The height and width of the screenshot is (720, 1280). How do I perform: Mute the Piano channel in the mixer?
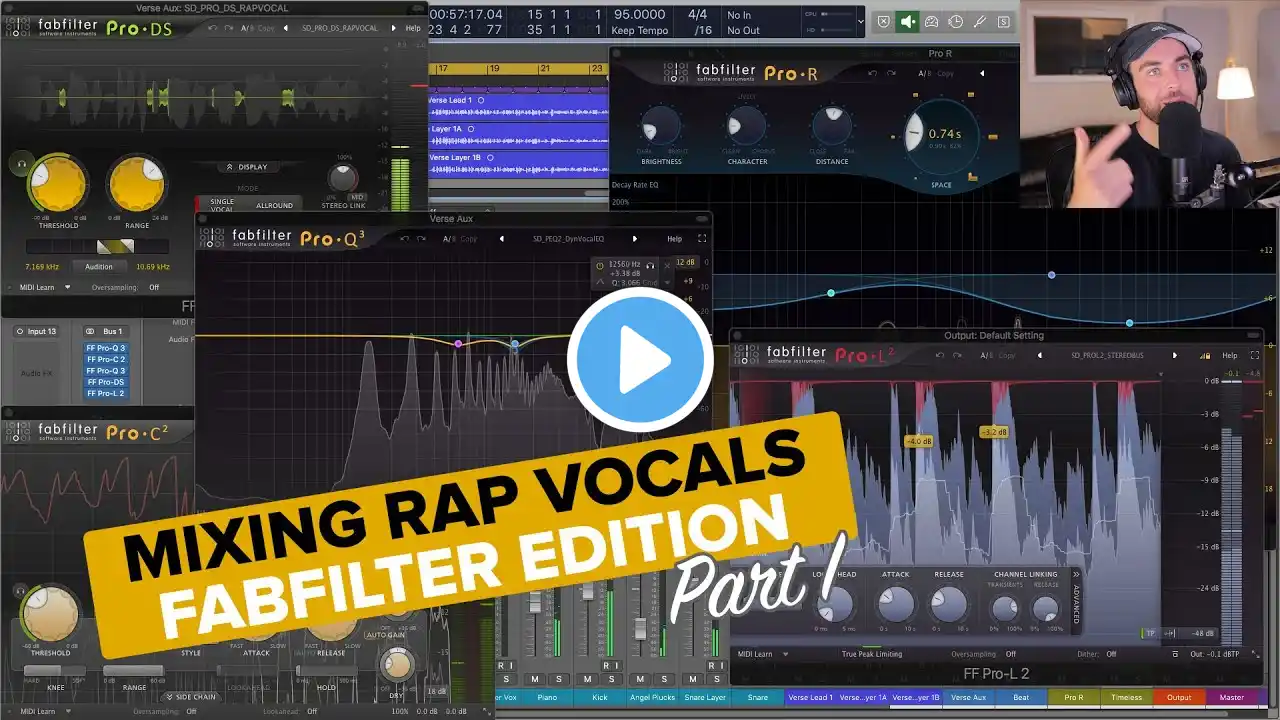coord(535,679)
